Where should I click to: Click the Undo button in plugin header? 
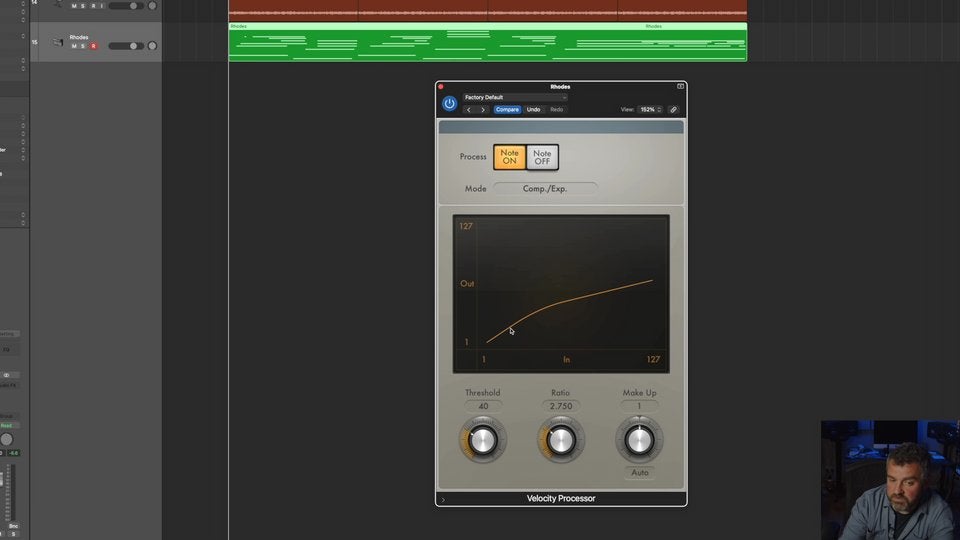tap(534, 109)
